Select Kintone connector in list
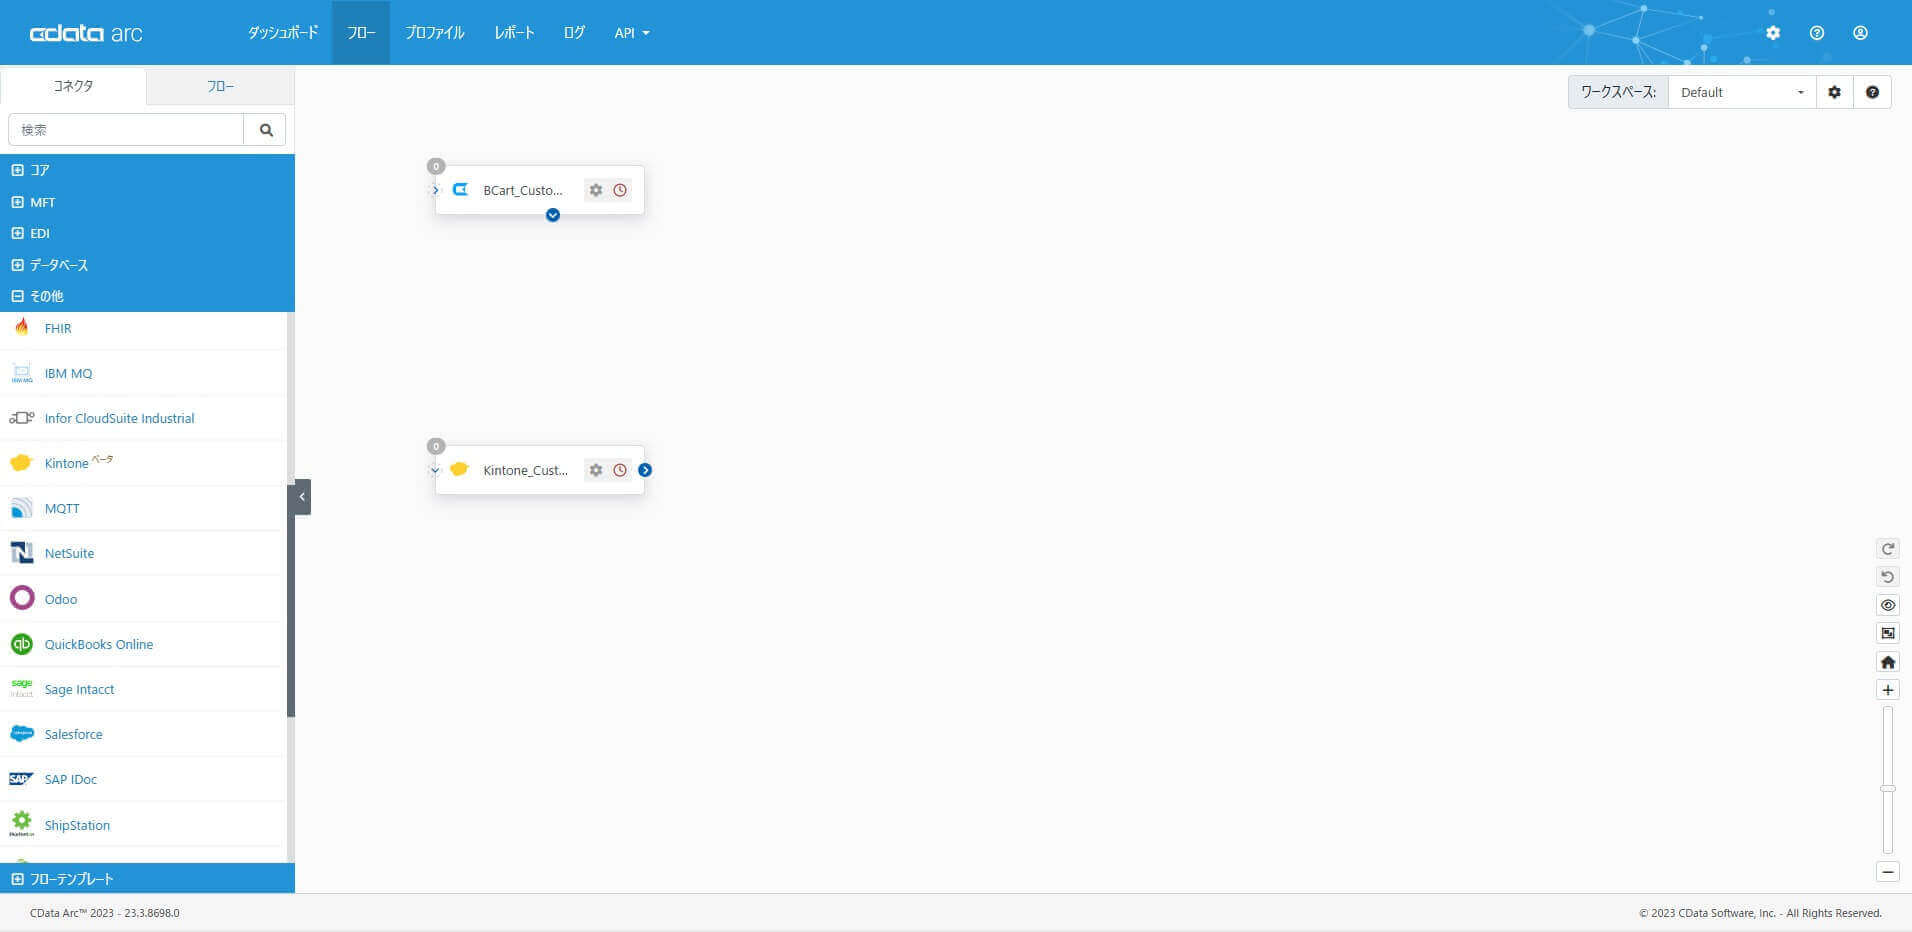This screenshot has width=1912, height=932. coord(143,463)
